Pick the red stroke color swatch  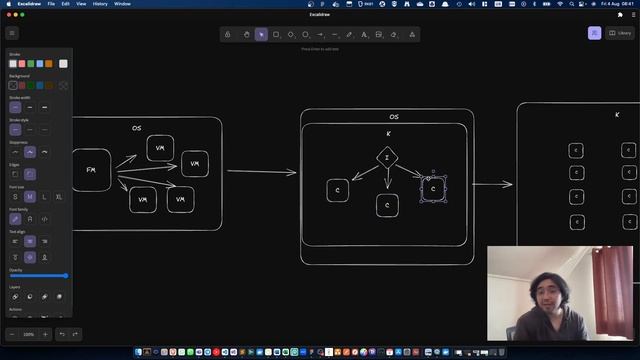pyautogui.click(x=22, y=64)
